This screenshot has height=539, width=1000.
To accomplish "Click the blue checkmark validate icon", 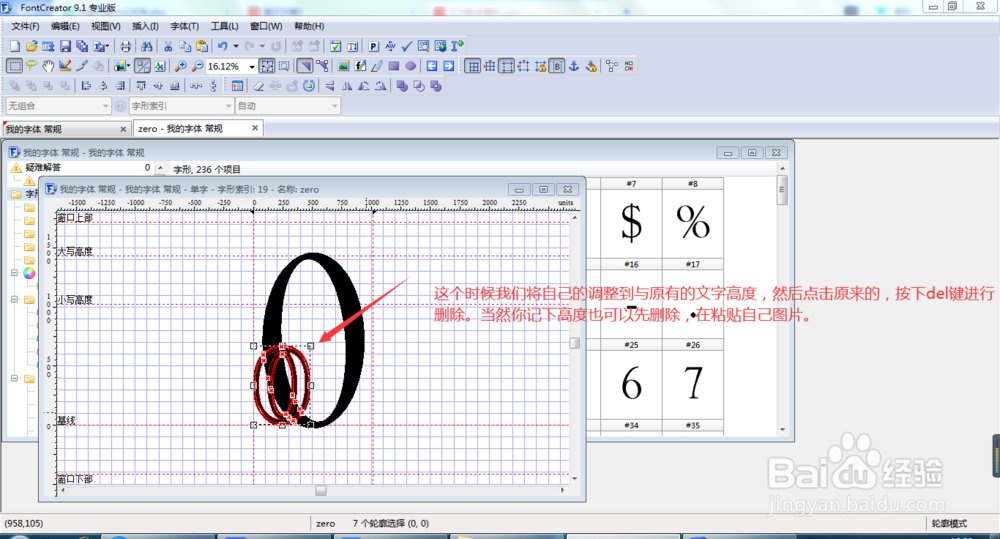I will [407, 46].
